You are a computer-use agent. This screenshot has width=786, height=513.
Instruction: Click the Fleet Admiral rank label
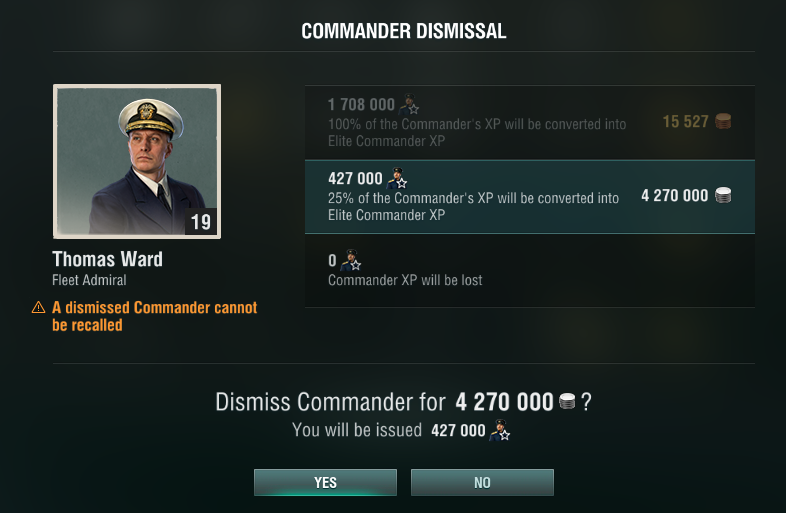point(89,280)
